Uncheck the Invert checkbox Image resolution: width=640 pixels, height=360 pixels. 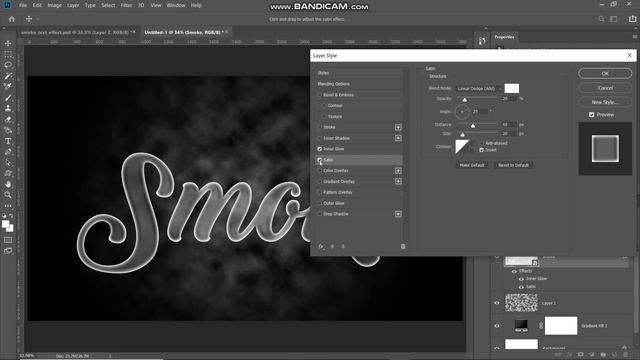[x=481, y=150]
